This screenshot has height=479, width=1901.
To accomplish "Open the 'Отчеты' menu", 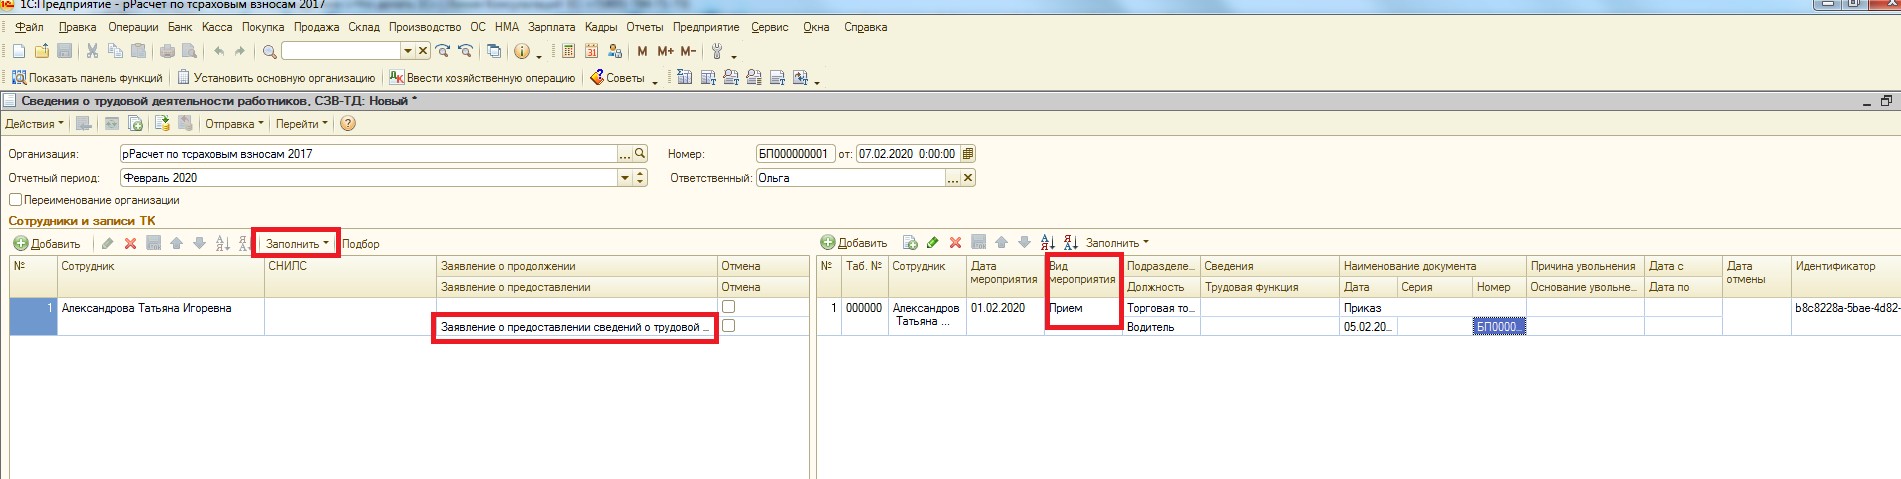I will pyautogui.click(x=644, y=27).
